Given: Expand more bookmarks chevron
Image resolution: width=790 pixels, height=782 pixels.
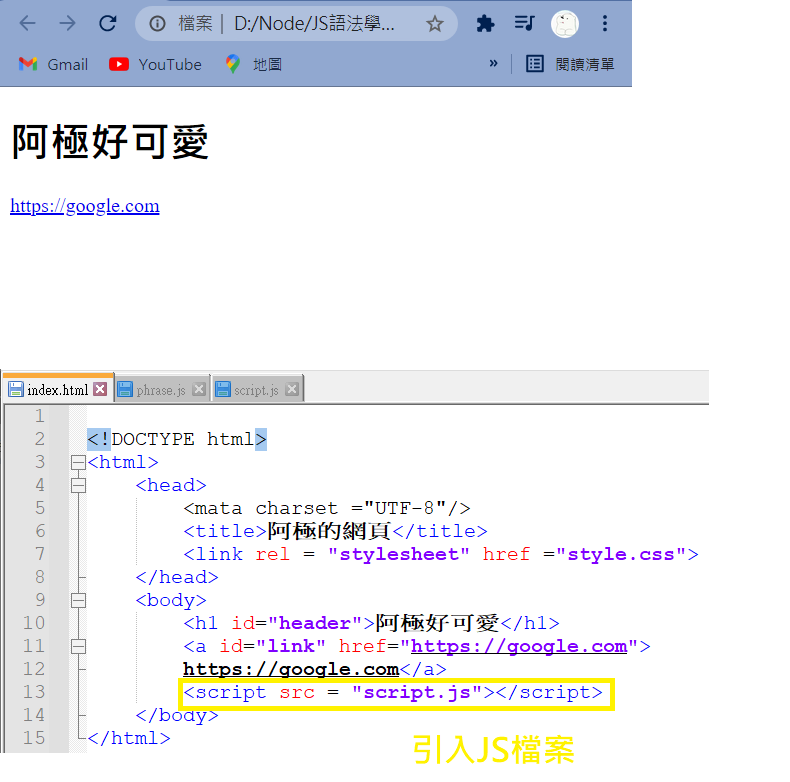Looking at the screenshot, I should [493, 63].
